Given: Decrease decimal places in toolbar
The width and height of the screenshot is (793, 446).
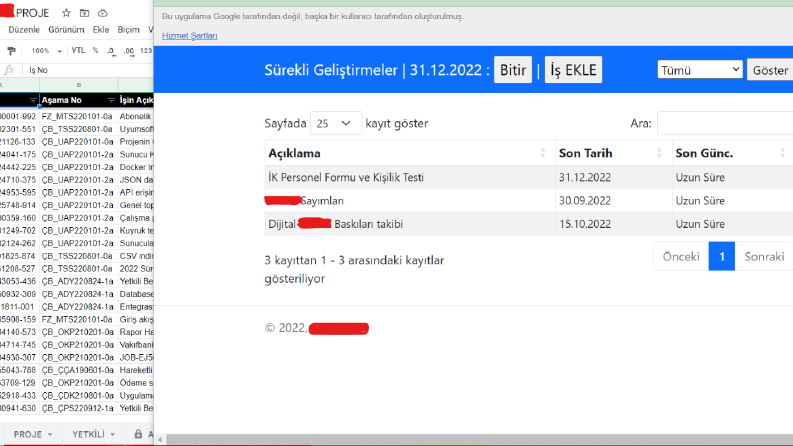Looking at the screenshot, I should [x=111, y=51].
